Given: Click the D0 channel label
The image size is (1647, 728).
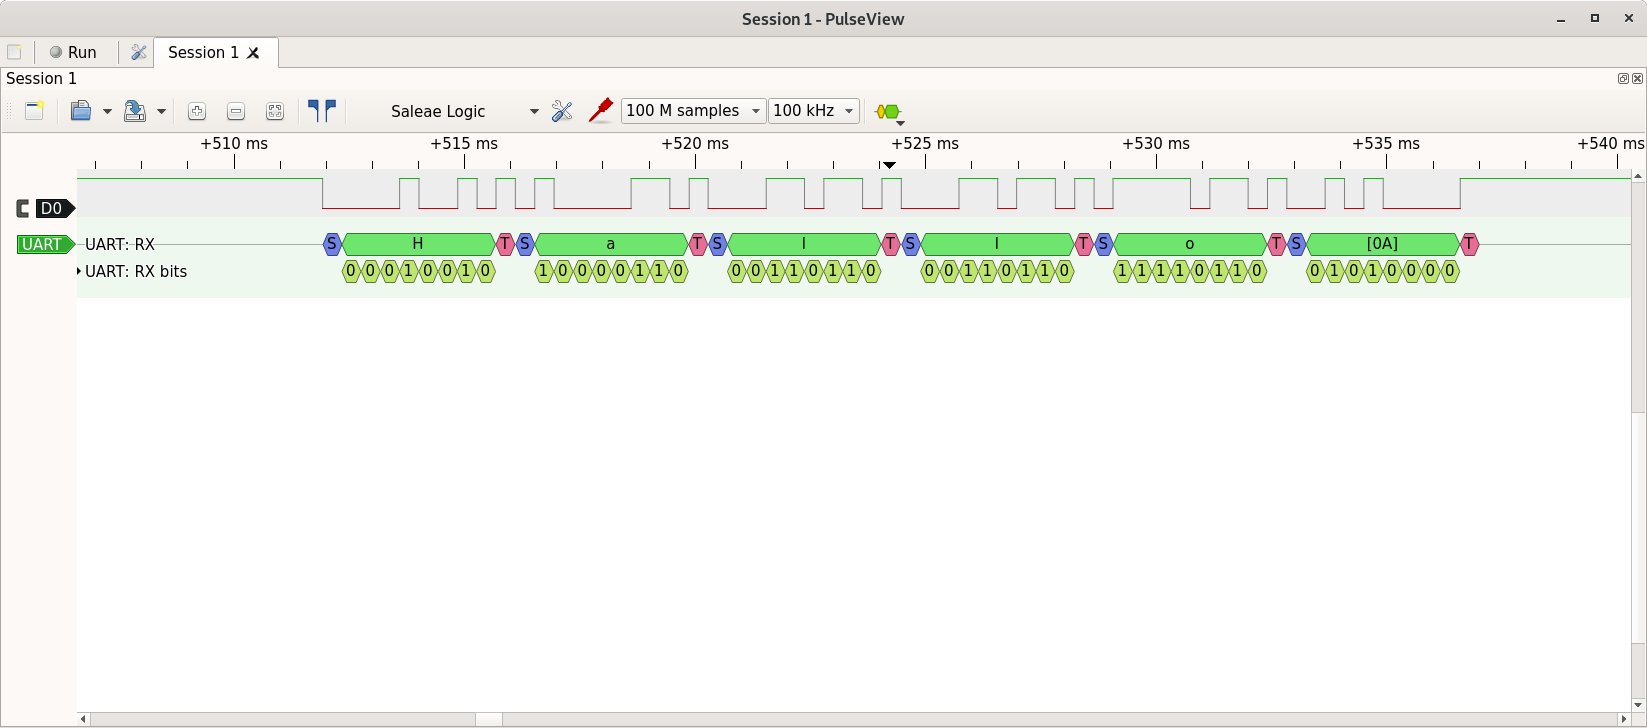Looking at the screenshot, I should 53,208.
